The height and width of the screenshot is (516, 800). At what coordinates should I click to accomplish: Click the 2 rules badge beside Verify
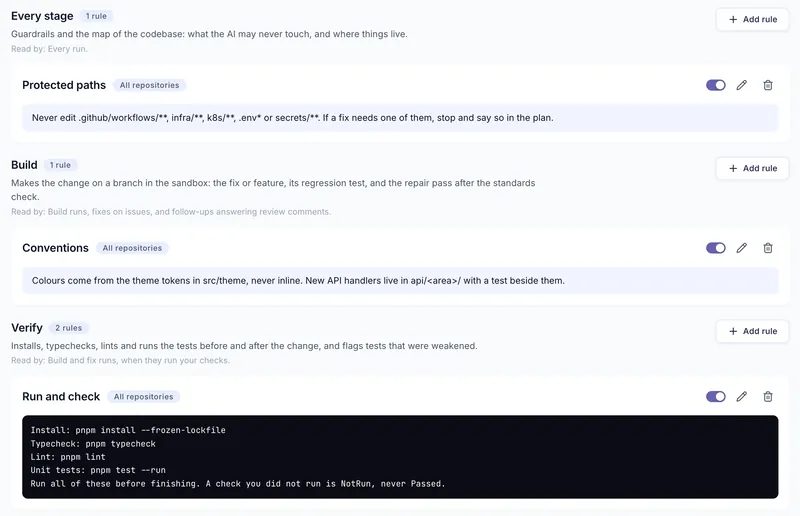pos(68,328)
